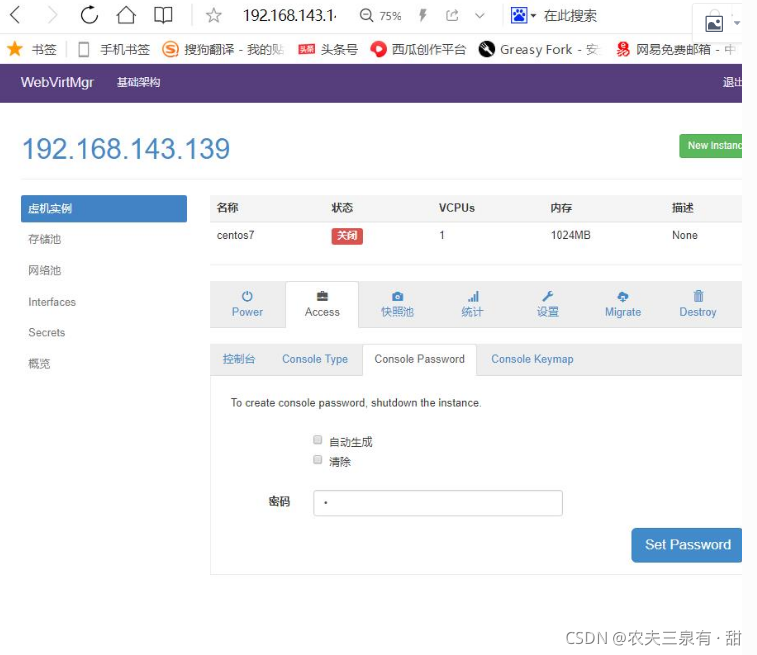Reload the page with the refresh icon
Screen dimensions: 757x655
(x=89, y=15)
